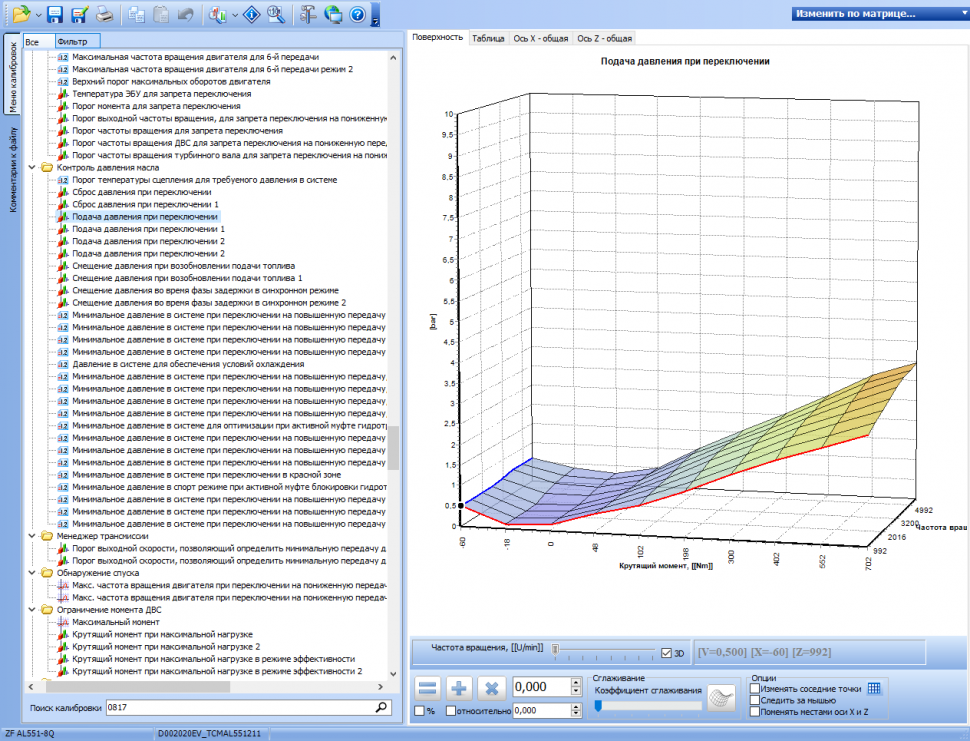970x741 pixels.
Task: Save file with the floppy disk icon
Action: (x=55, y=14)
